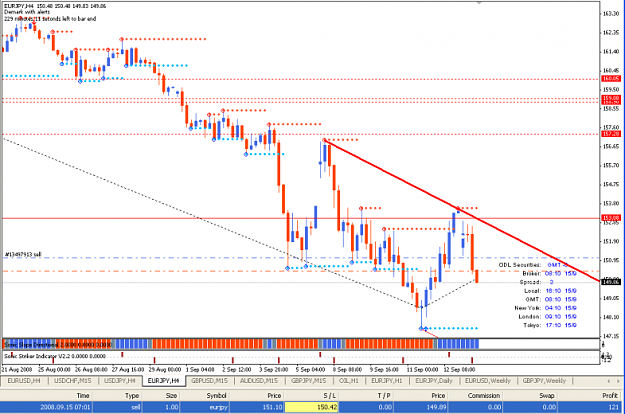The width and height of the screenshot is (625, 414).
Task: Switch to the OIL,H1 chart tab
Action: (349, 381)
